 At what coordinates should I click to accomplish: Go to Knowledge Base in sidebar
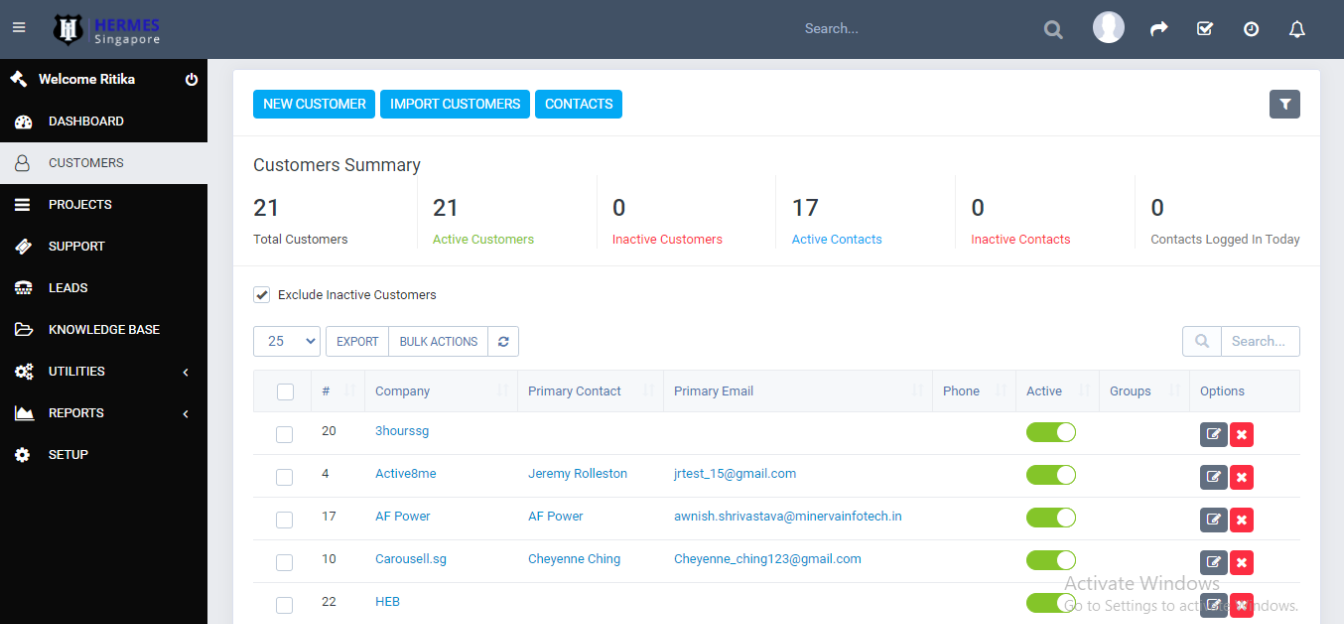click(x=103, y=329)
